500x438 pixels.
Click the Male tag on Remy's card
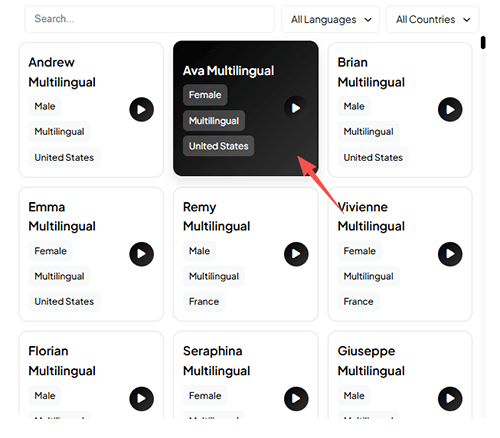[199, 251]
